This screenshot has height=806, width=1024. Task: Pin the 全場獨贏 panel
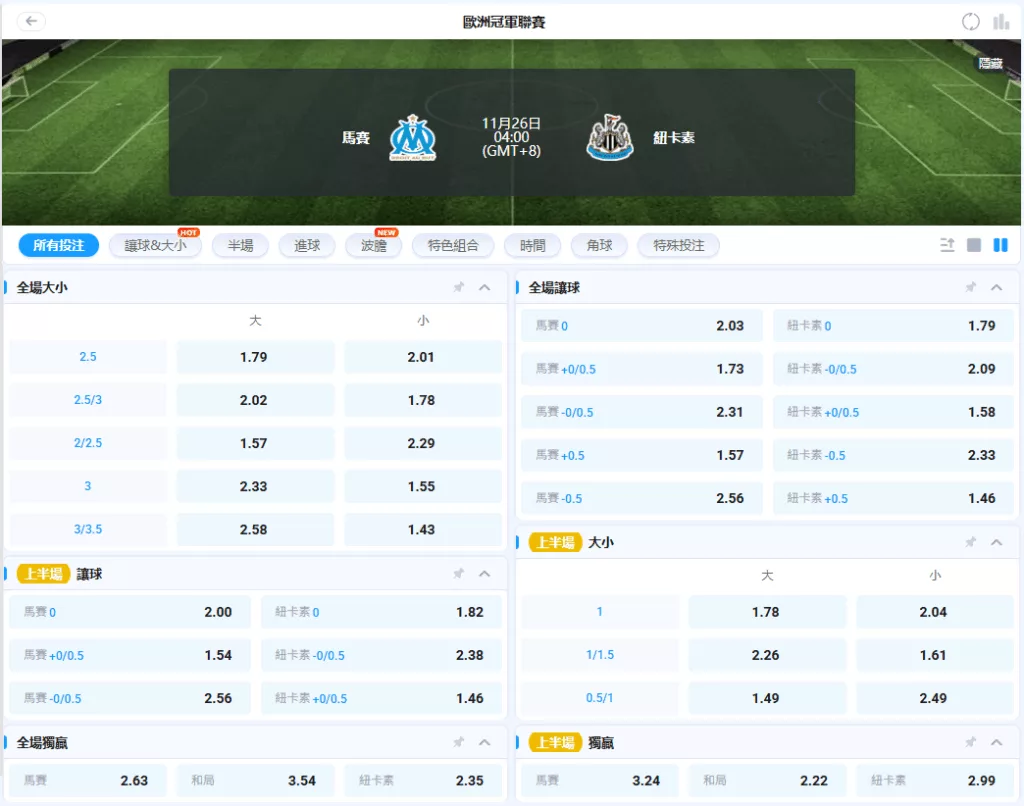tap(458, 742)
